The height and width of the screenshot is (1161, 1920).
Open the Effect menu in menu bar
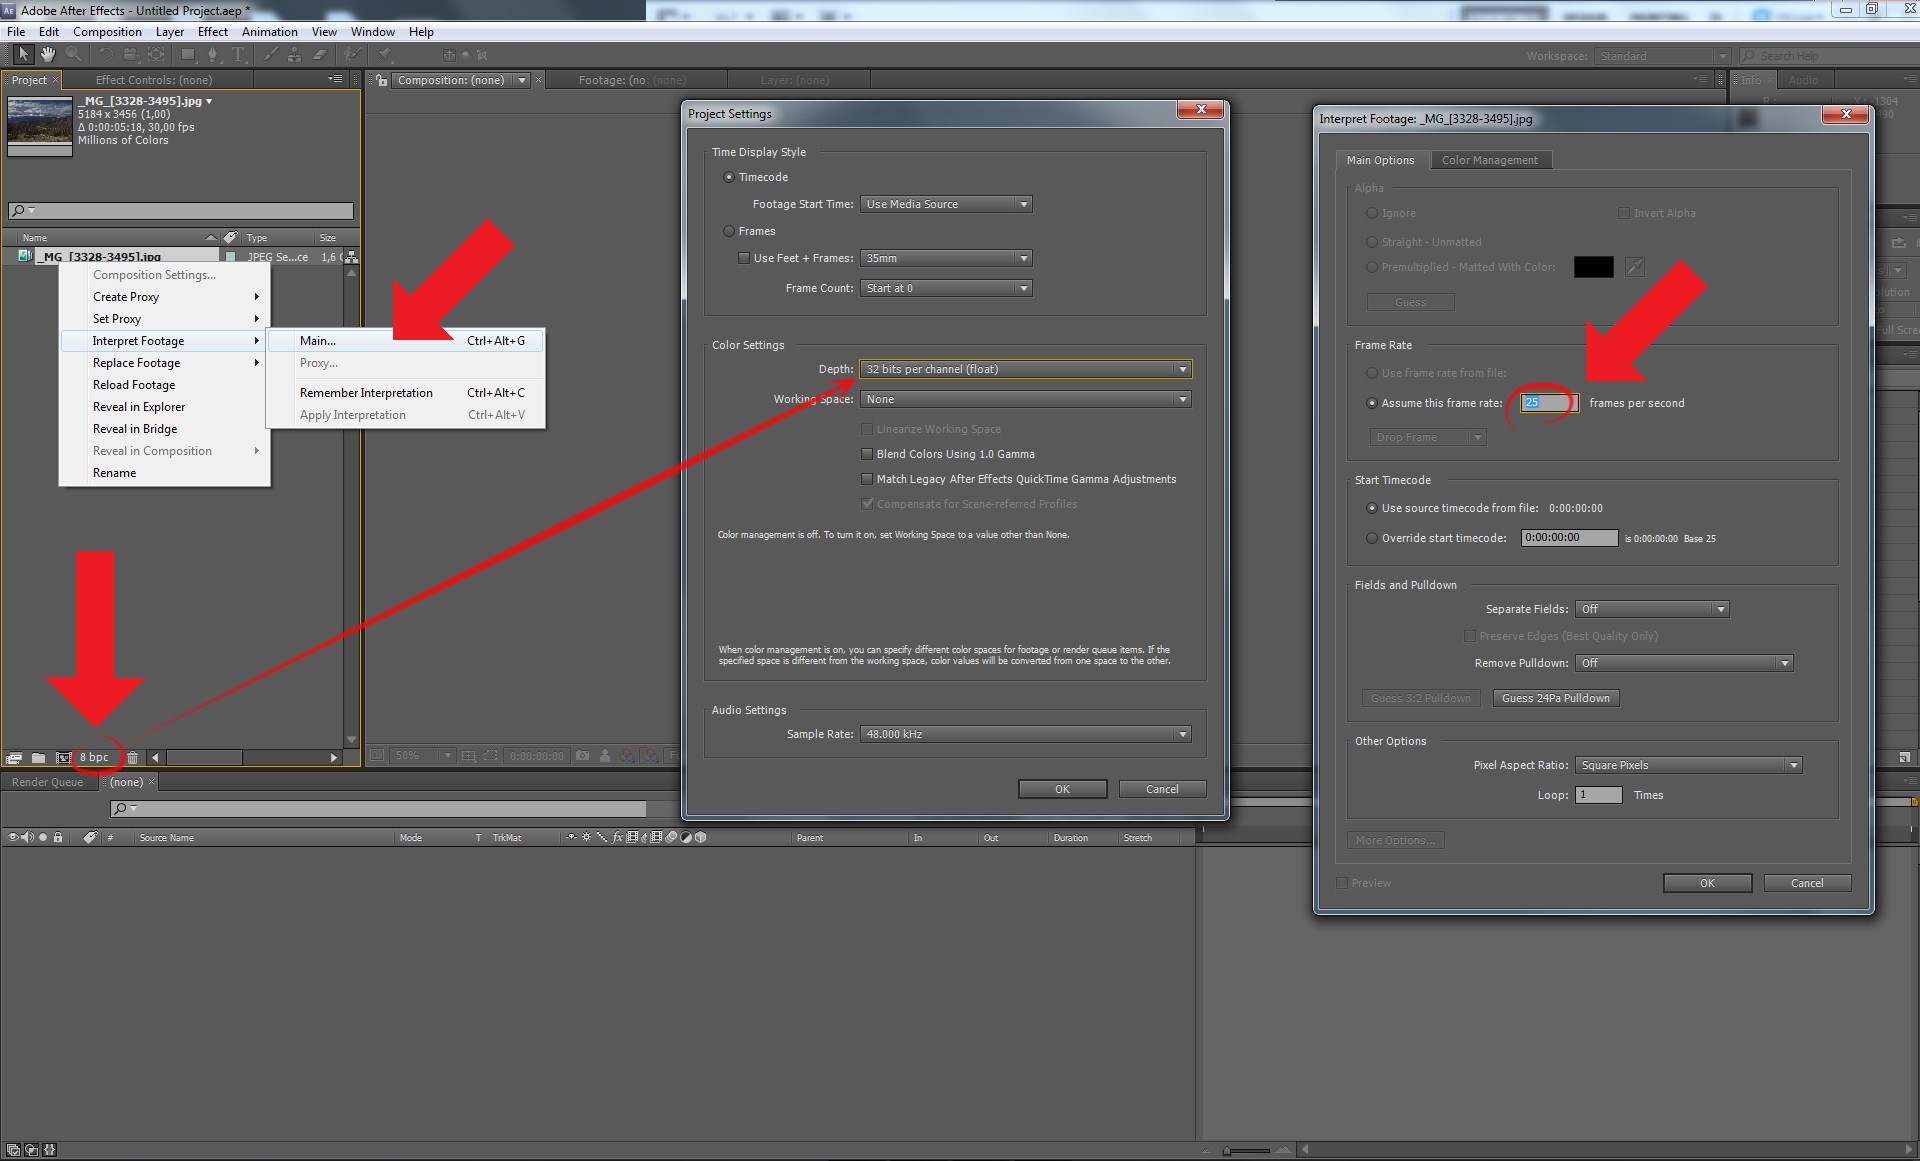point(213,32)
